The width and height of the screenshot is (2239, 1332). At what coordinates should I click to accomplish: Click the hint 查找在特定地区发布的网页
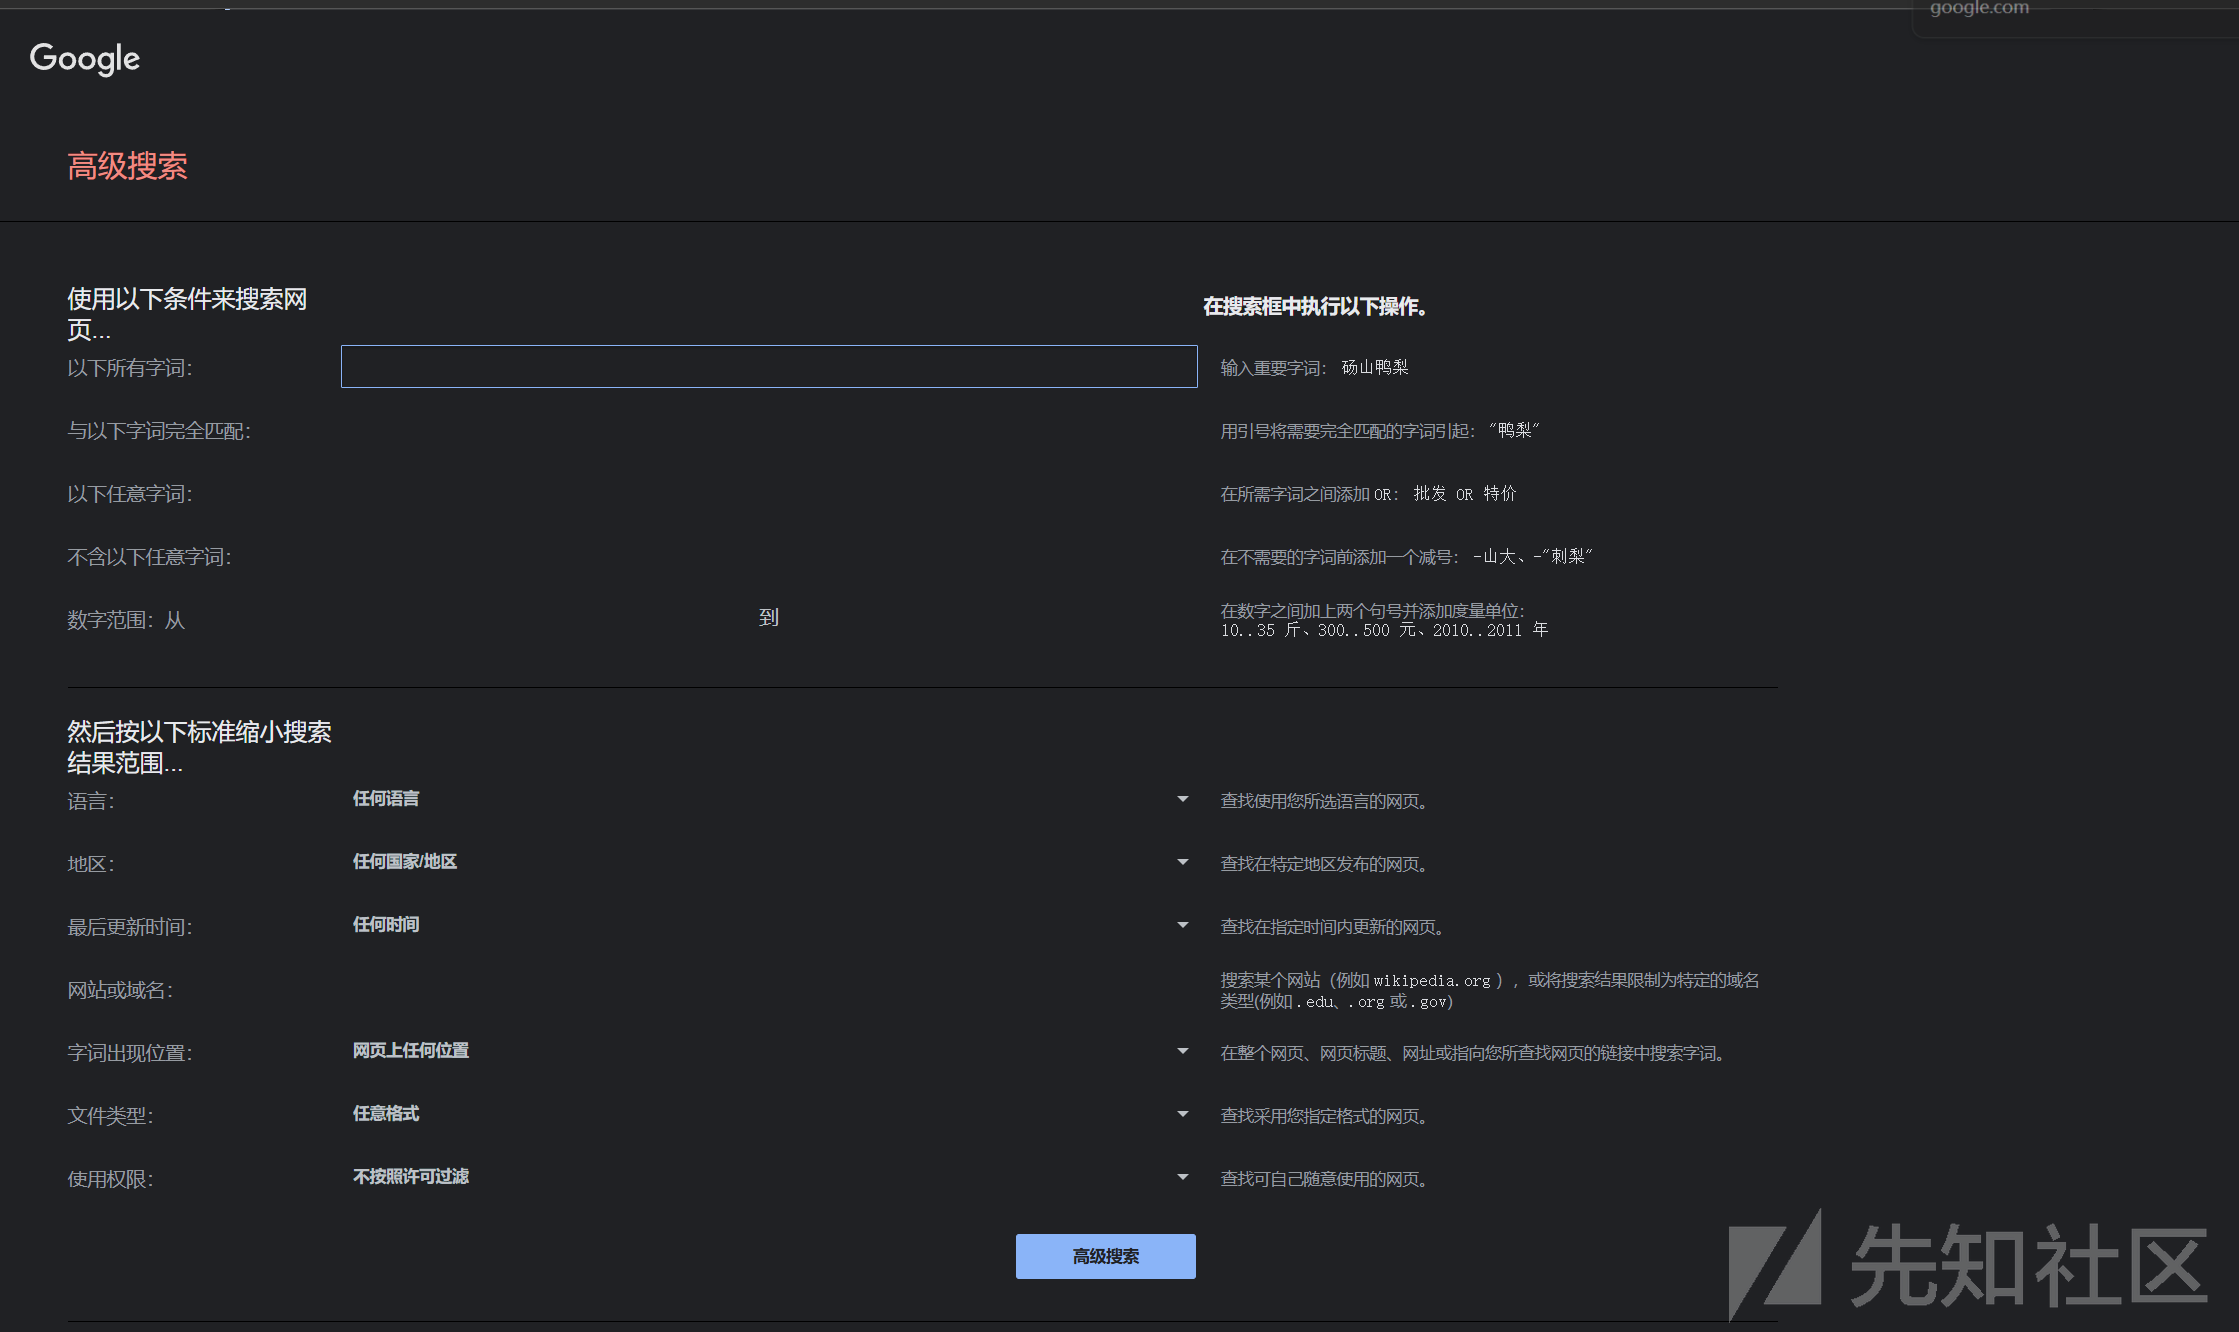click(x=1324, y=864)
